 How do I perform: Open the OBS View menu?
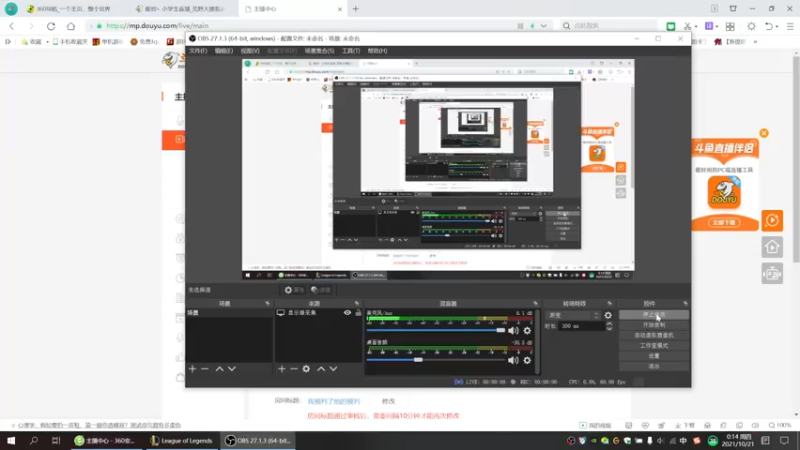point(250,51)
